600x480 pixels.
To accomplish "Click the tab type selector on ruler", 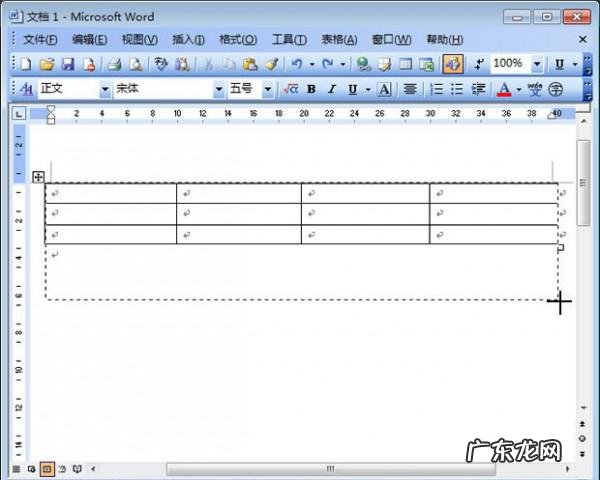I will coord(19,113).
